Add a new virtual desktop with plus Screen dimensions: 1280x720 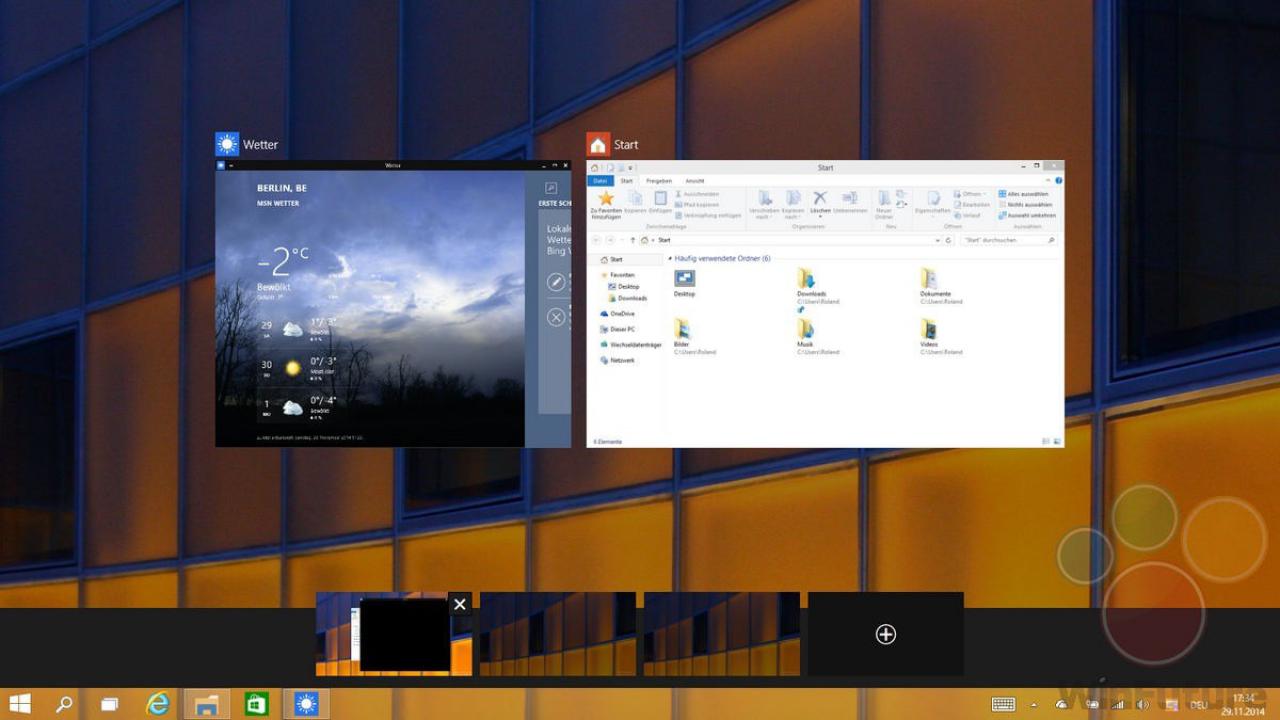pos(886,634)
